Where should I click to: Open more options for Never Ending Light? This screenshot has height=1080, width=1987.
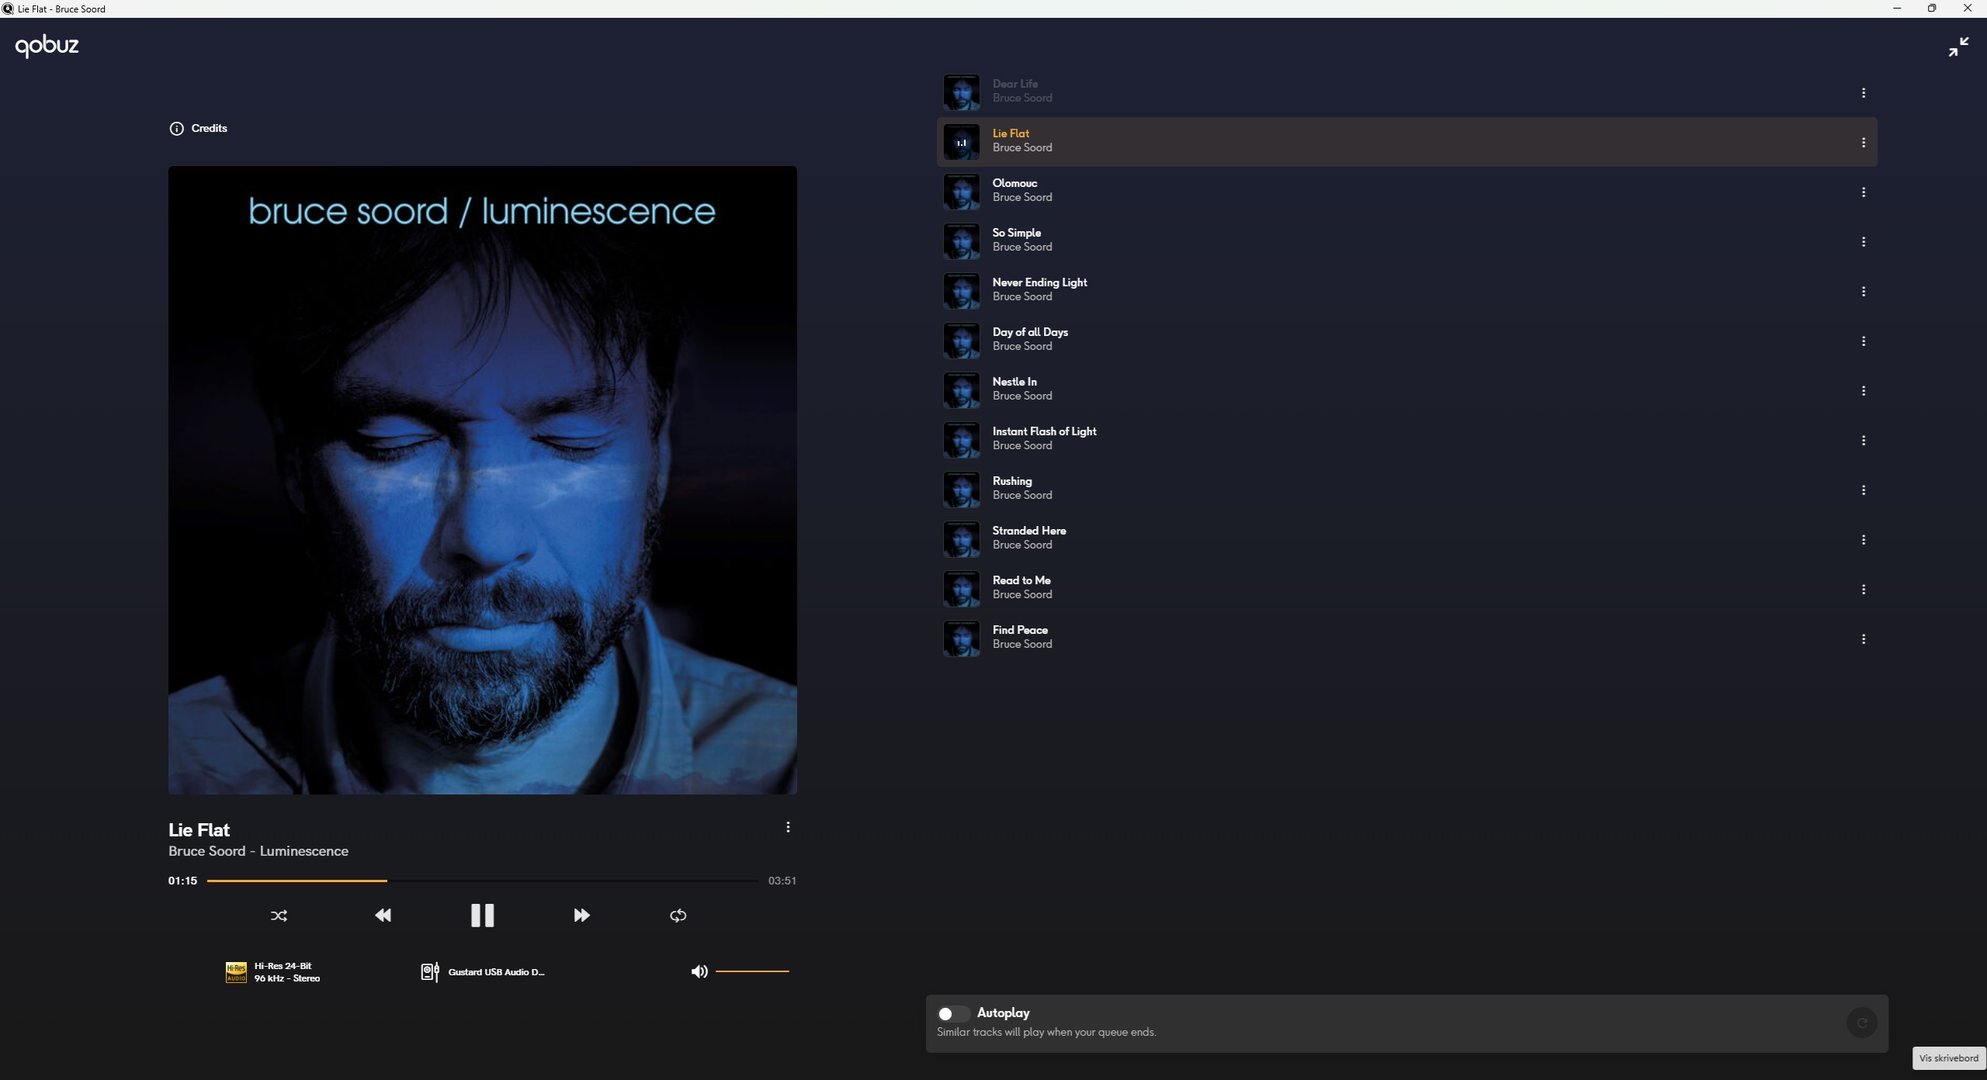(1863, 291)
